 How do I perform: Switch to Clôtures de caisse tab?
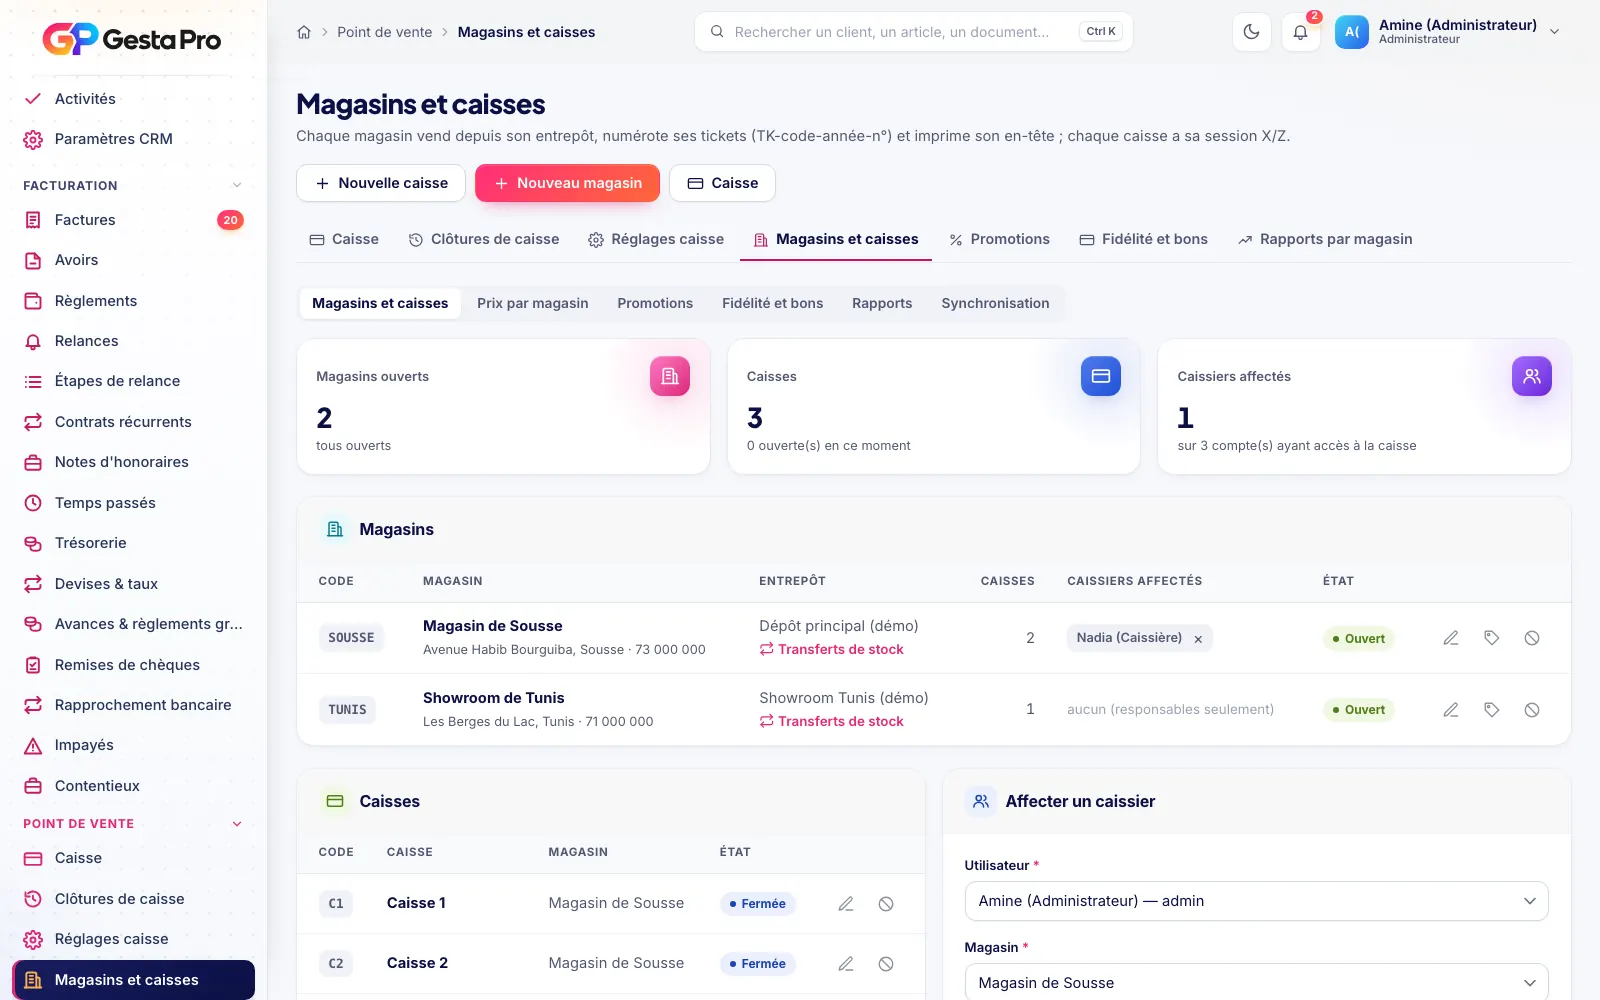(484, 239)
